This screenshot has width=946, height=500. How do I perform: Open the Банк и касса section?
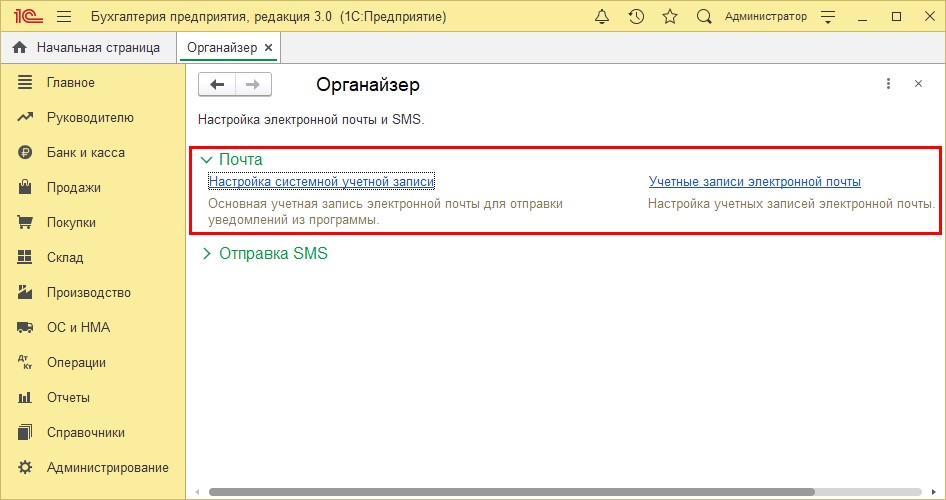85,153
